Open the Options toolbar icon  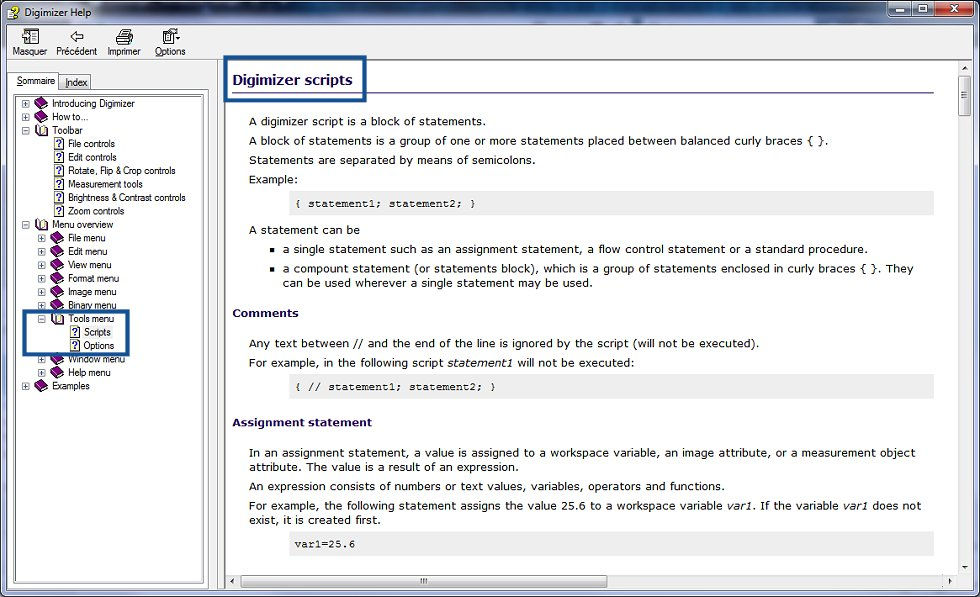point(170,37)
